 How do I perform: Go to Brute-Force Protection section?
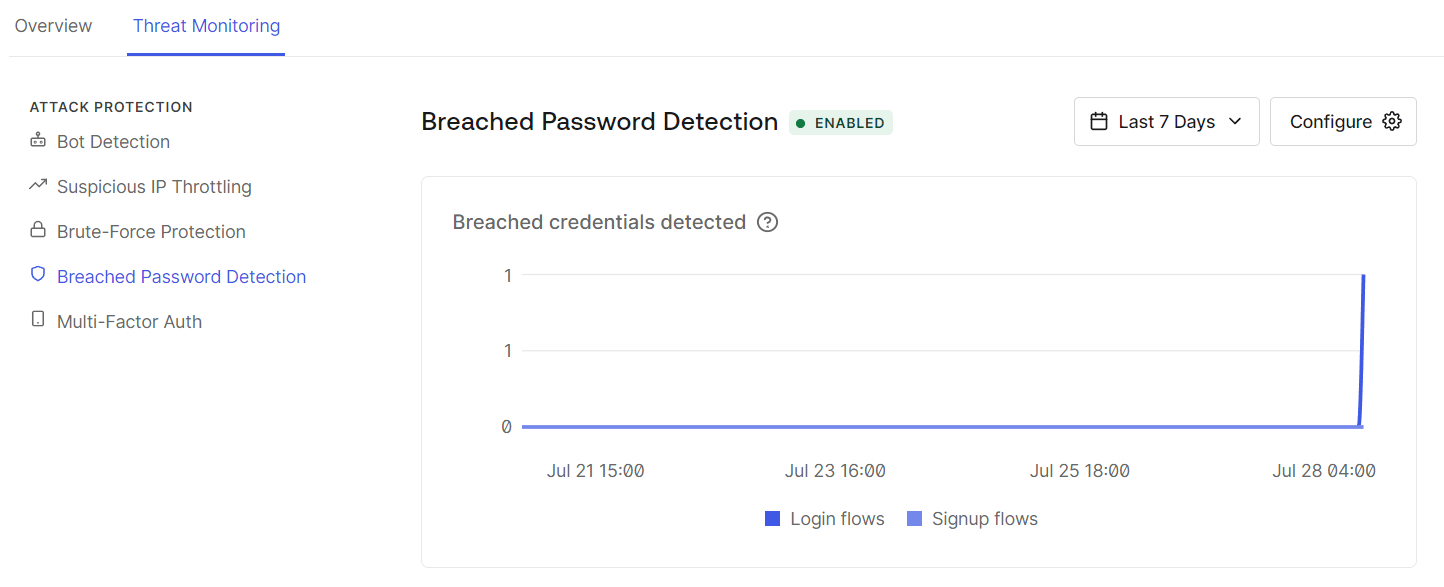[151, 232]
